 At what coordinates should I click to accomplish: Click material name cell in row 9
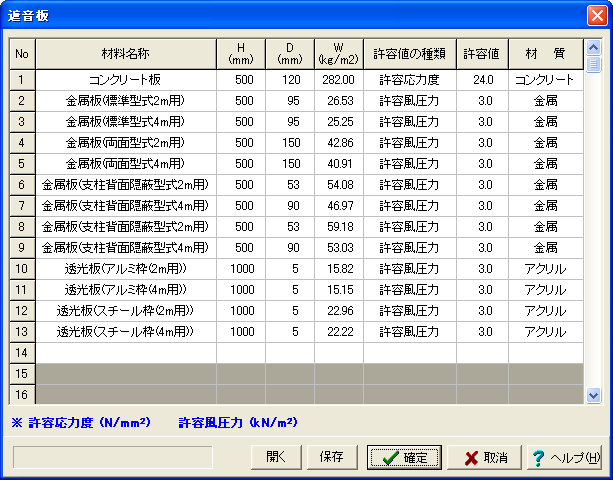[126, 248]
